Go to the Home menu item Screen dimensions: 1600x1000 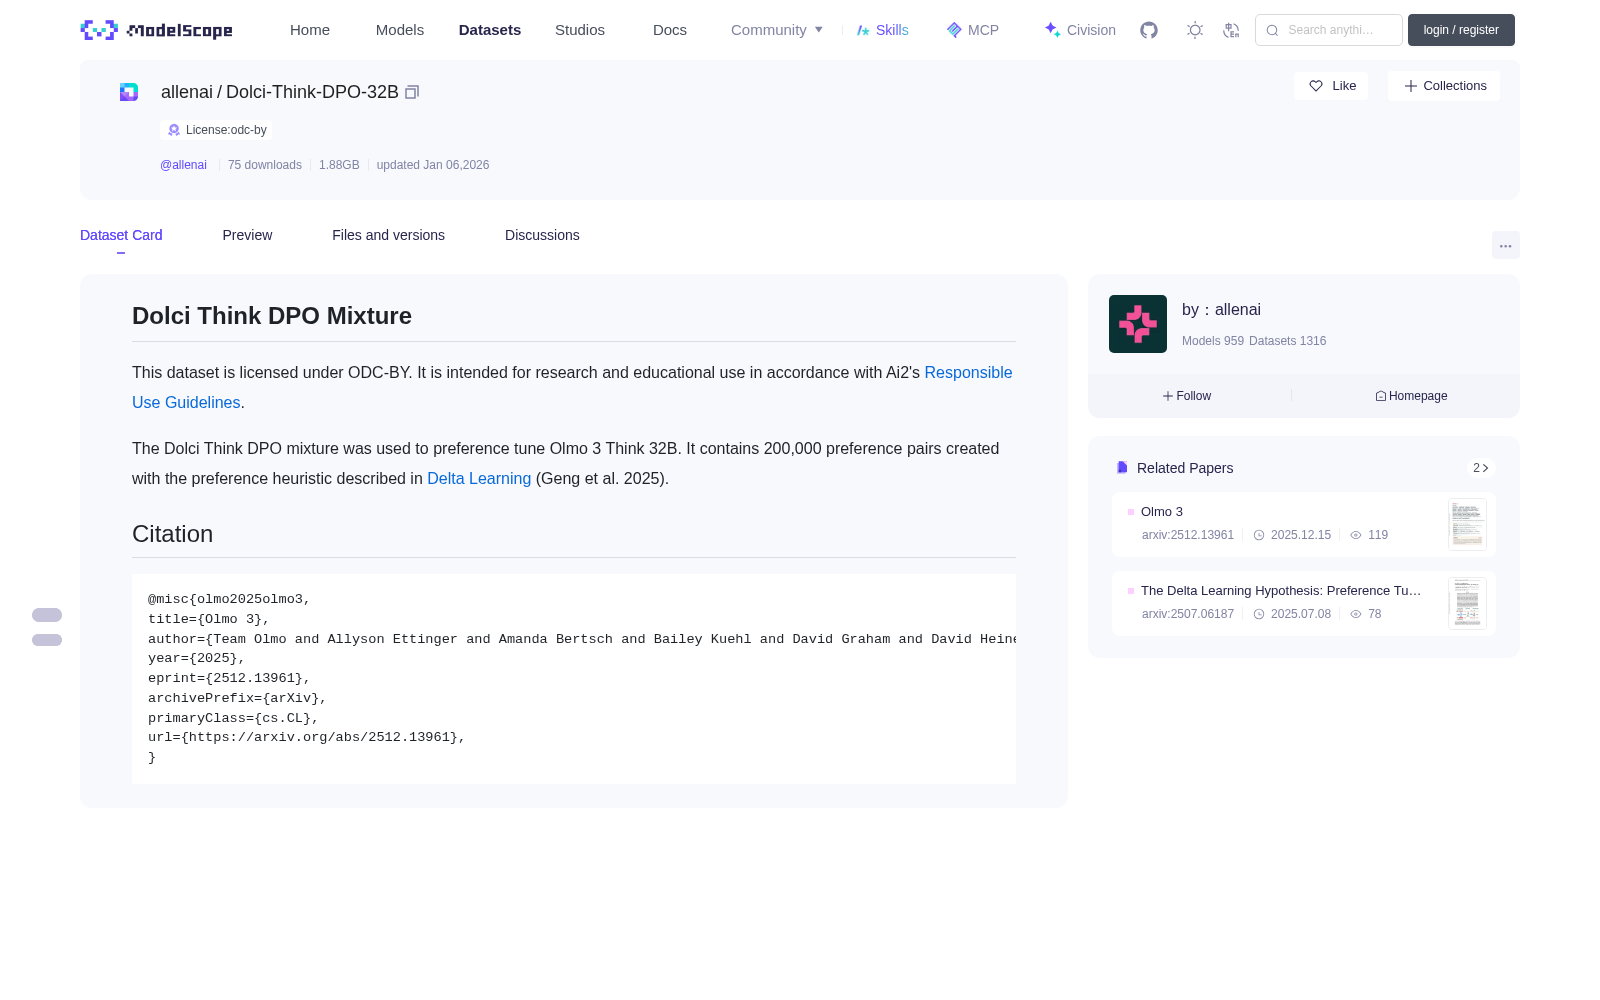310,30
